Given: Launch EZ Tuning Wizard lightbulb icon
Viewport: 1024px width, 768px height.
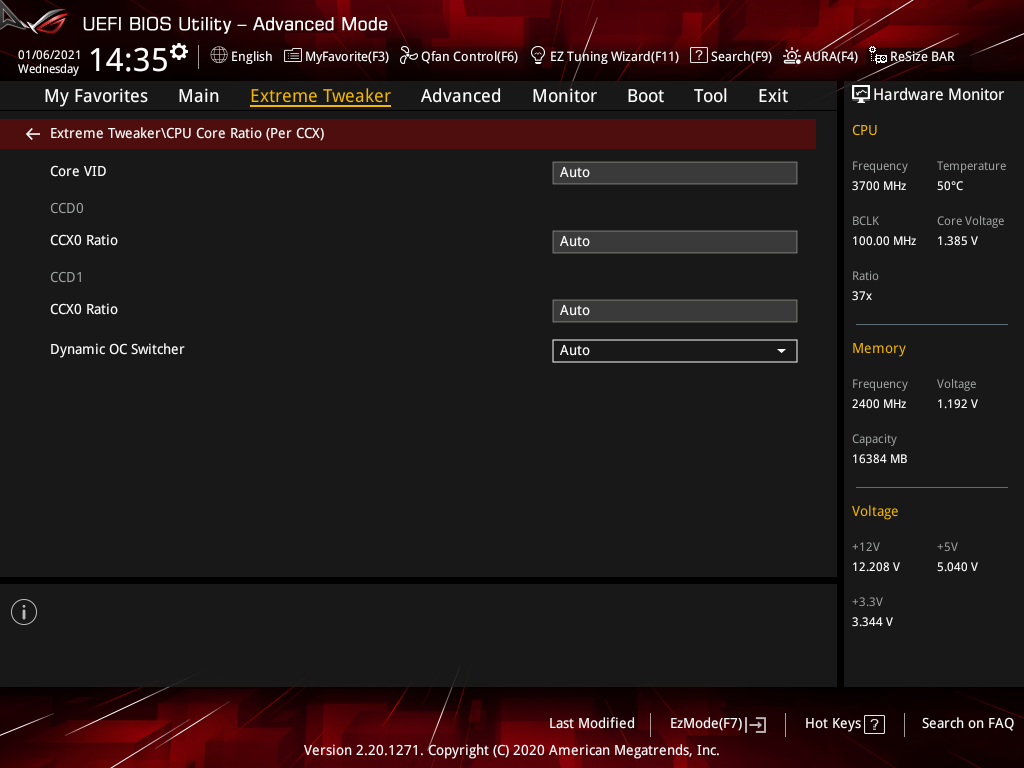Looking at the screenshot, I should click(537, 56).
